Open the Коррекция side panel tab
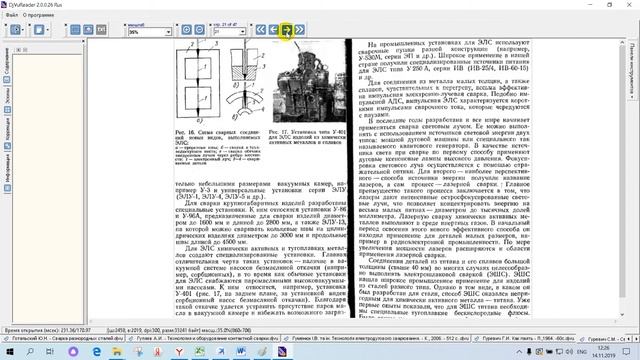 coord(7,133)
